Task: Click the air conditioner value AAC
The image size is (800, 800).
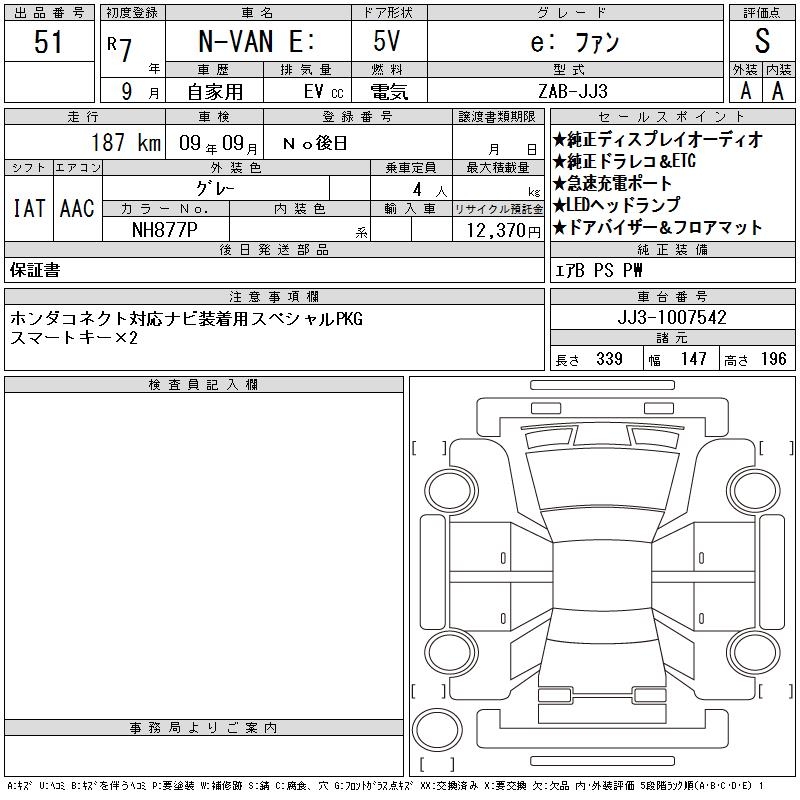Action: tap(78, 208)
